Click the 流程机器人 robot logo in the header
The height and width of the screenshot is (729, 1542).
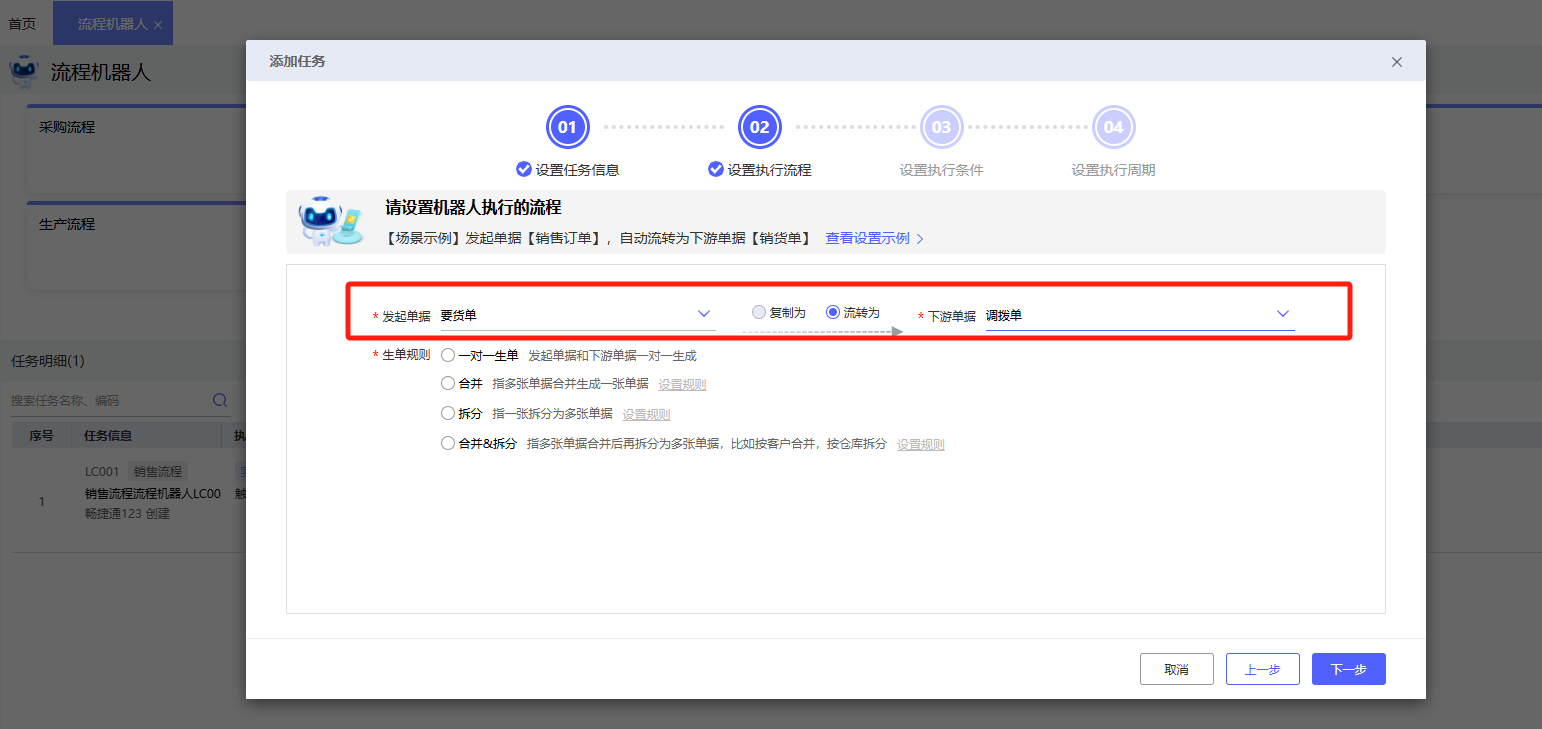[24, 72]
